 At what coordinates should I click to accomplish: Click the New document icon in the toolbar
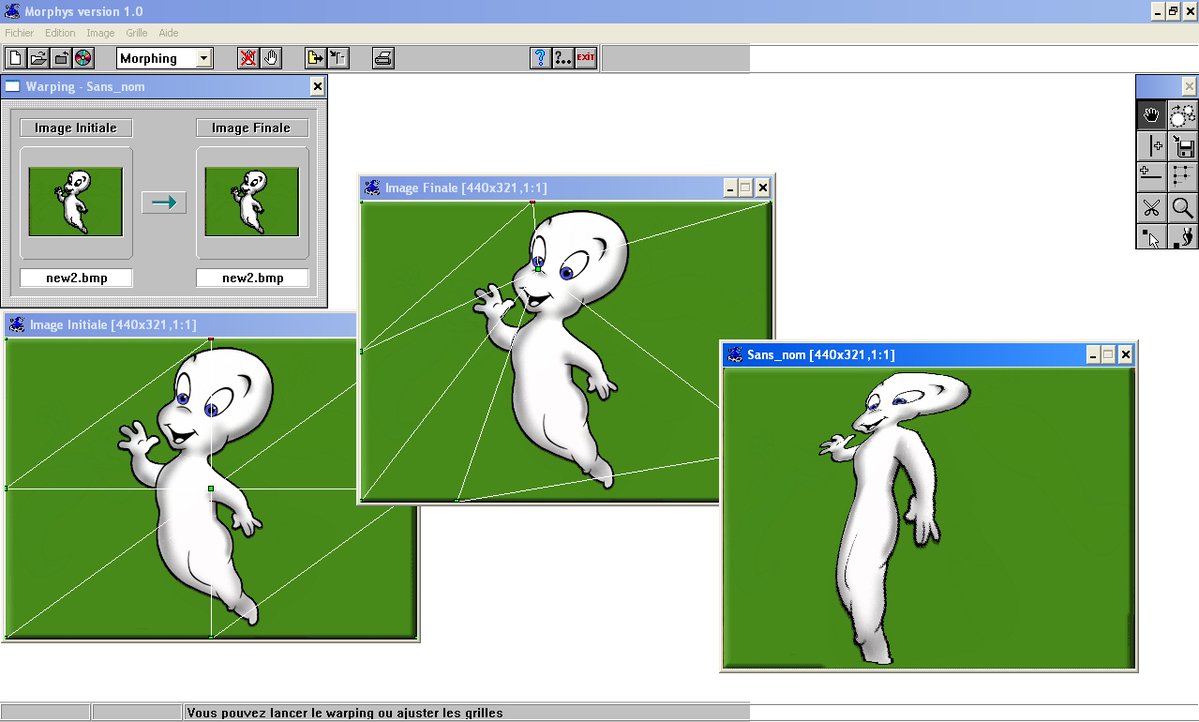click(15, 58)
